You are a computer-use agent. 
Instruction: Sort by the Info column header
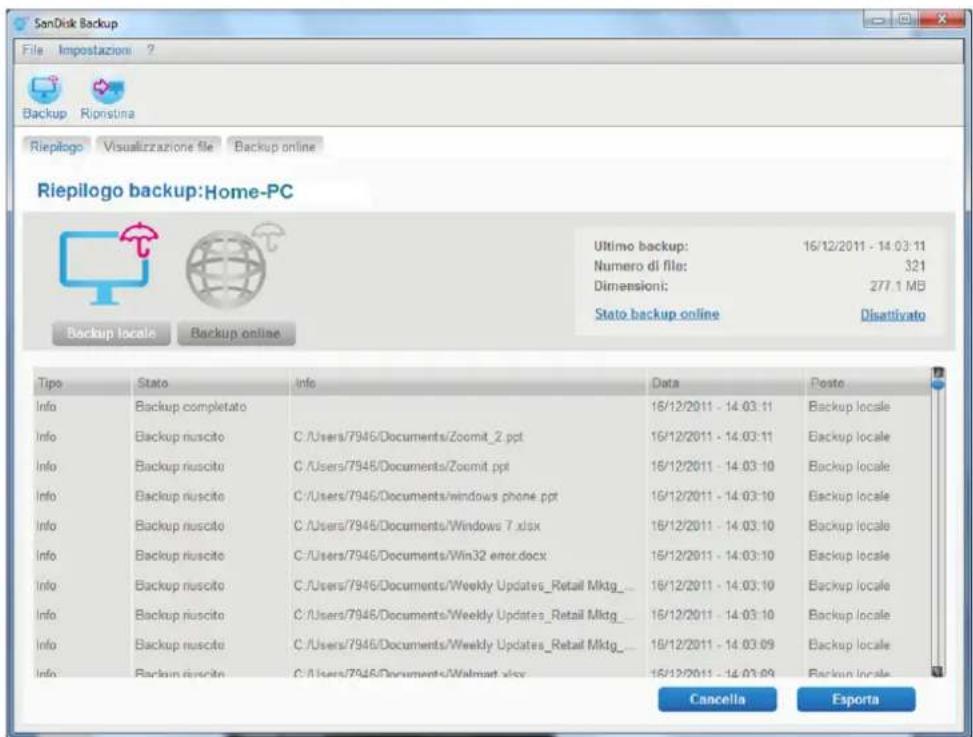pyautogui.click(x=467, y=383)
